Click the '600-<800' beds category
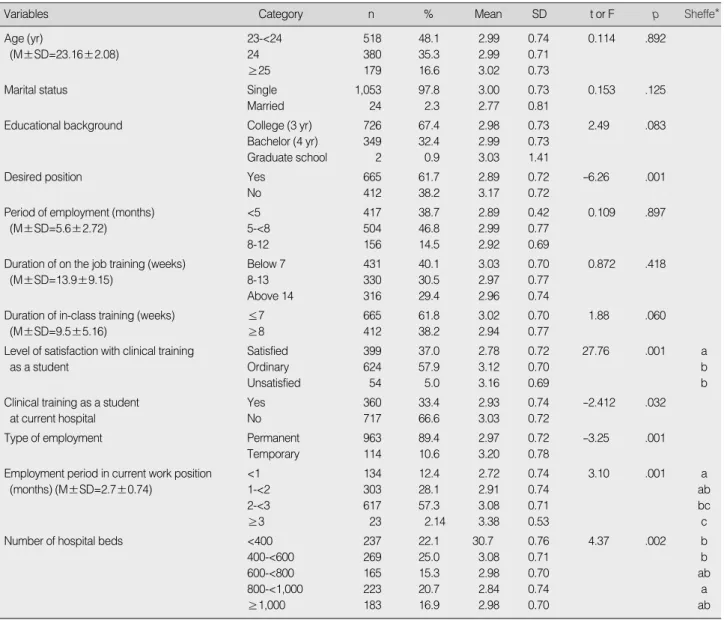The width and height of the screenshot is (724, 620). click(x=271, y=573)
